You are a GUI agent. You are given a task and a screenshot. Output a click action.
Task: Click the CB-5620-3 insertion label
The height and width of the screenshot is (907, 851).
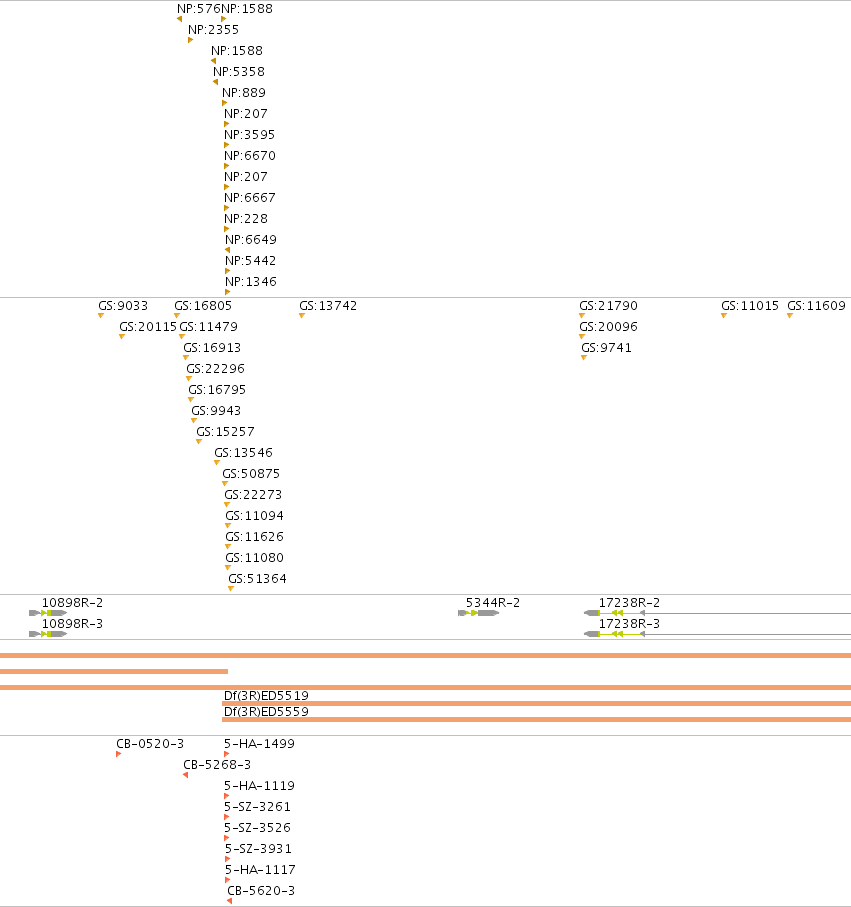261,891
